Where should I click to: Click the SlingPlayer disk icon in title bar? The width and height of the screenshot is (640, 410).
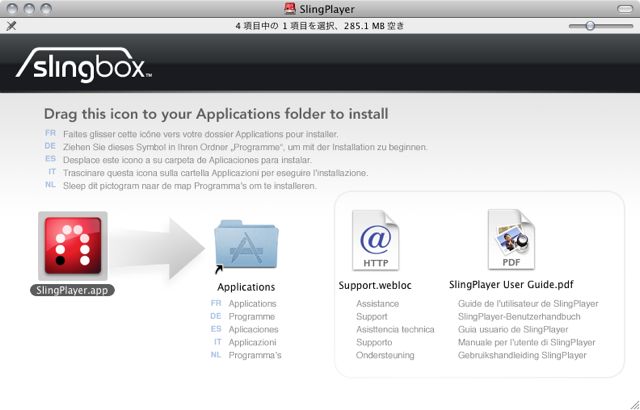click(x=290, y=9)
